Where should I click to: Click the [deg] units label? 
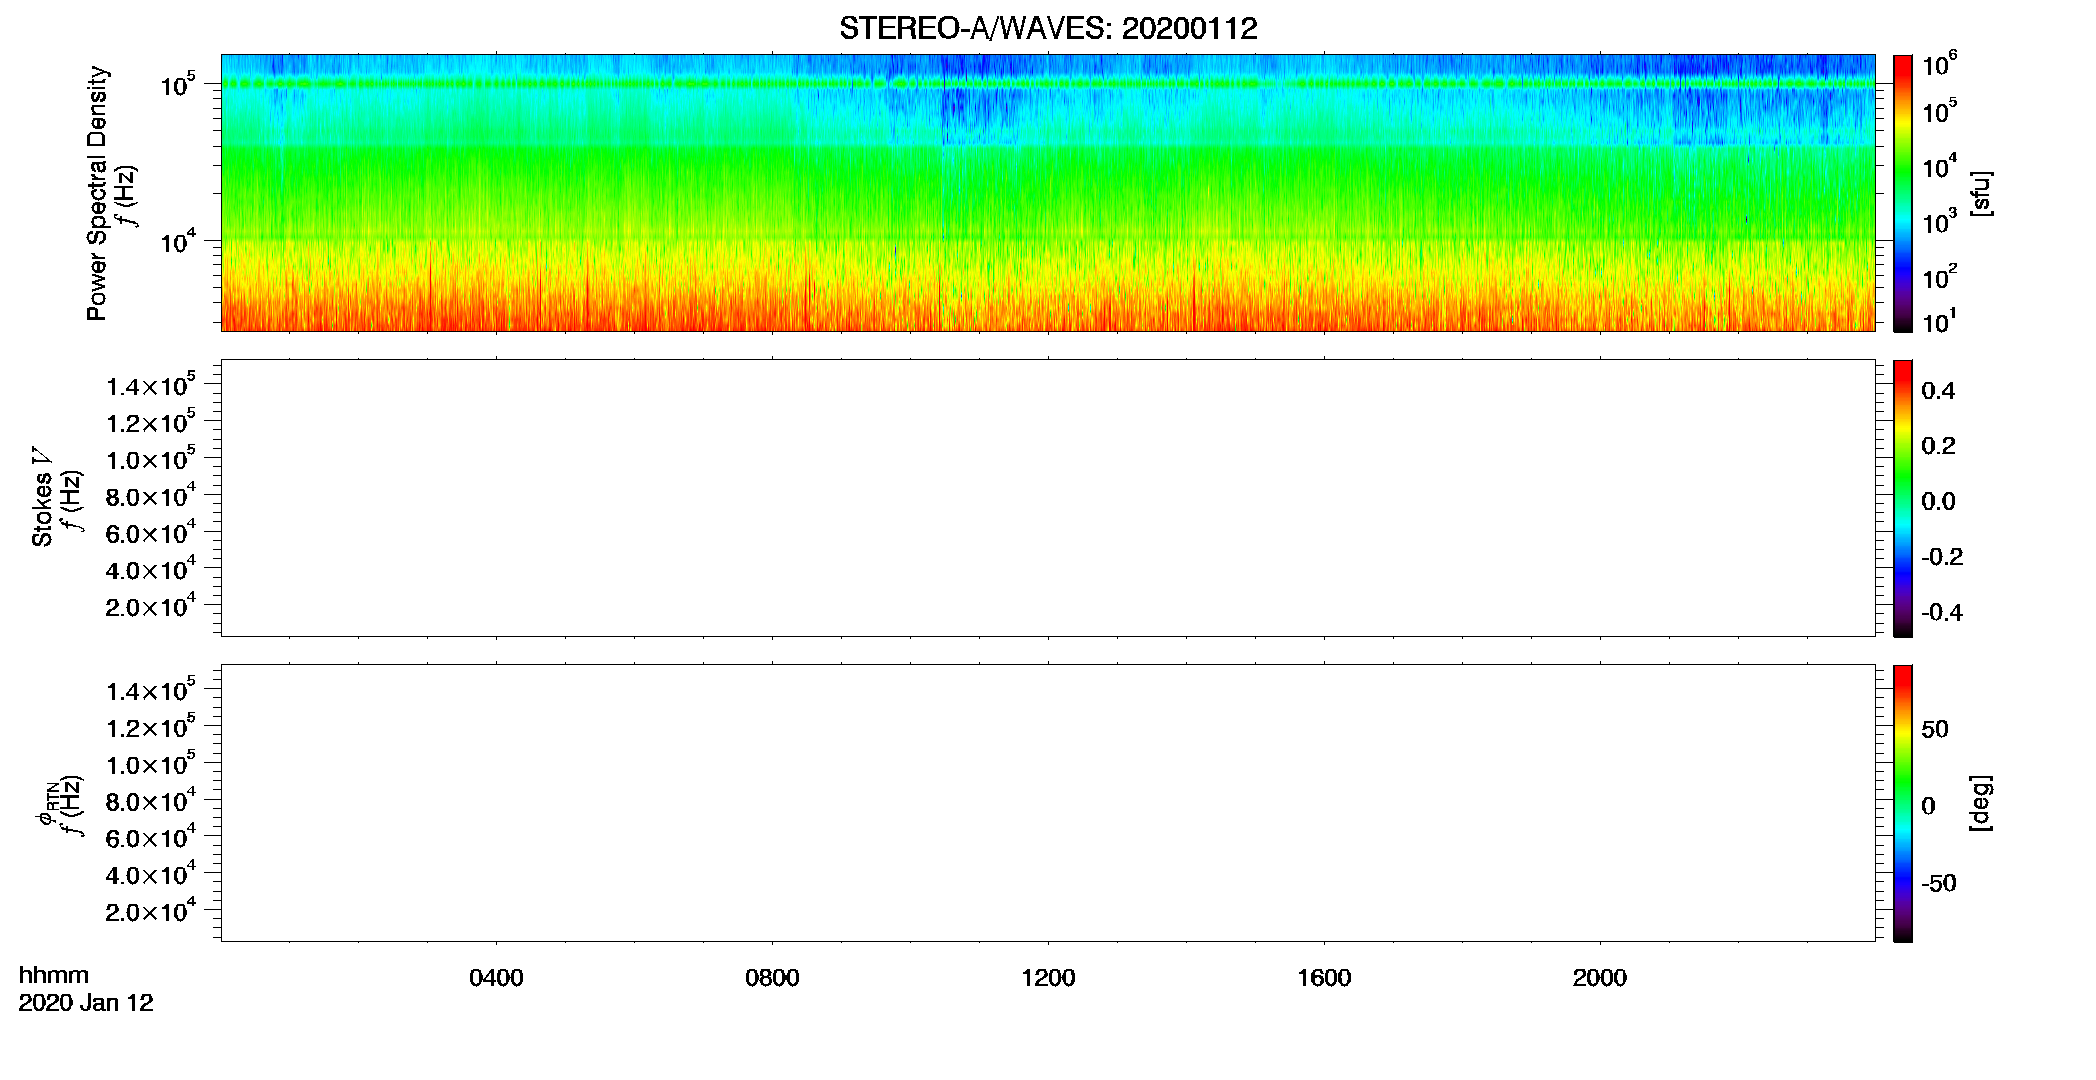pos(1981,803)
